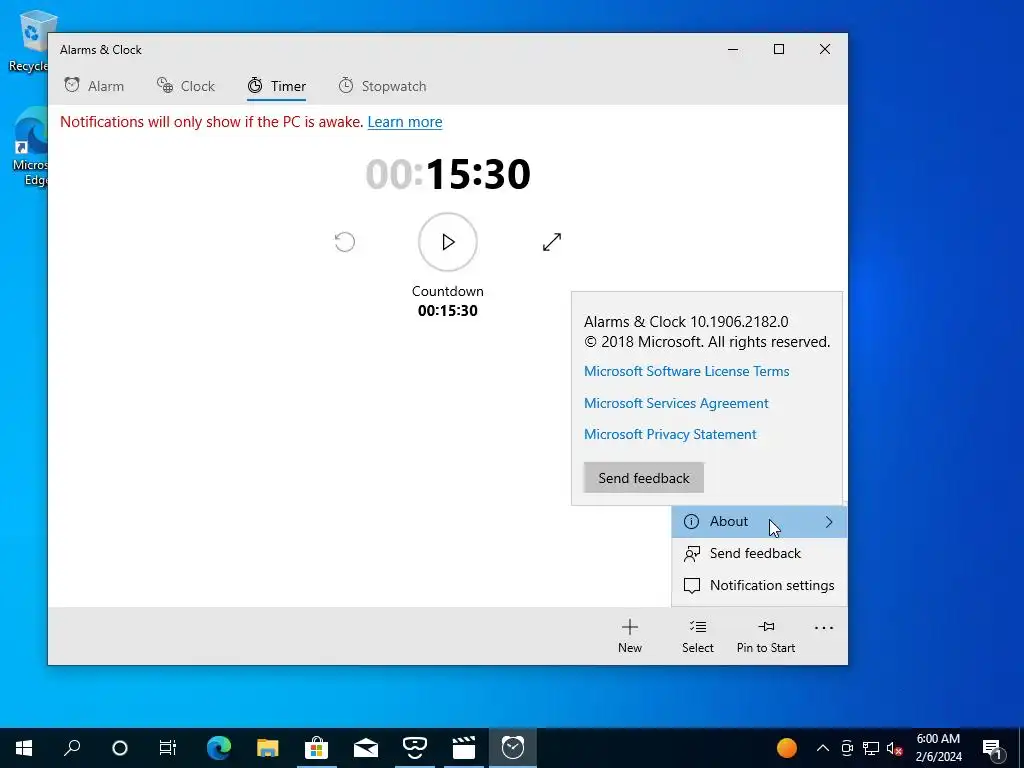Close the Alarms & Clock window

coord(825,50)
